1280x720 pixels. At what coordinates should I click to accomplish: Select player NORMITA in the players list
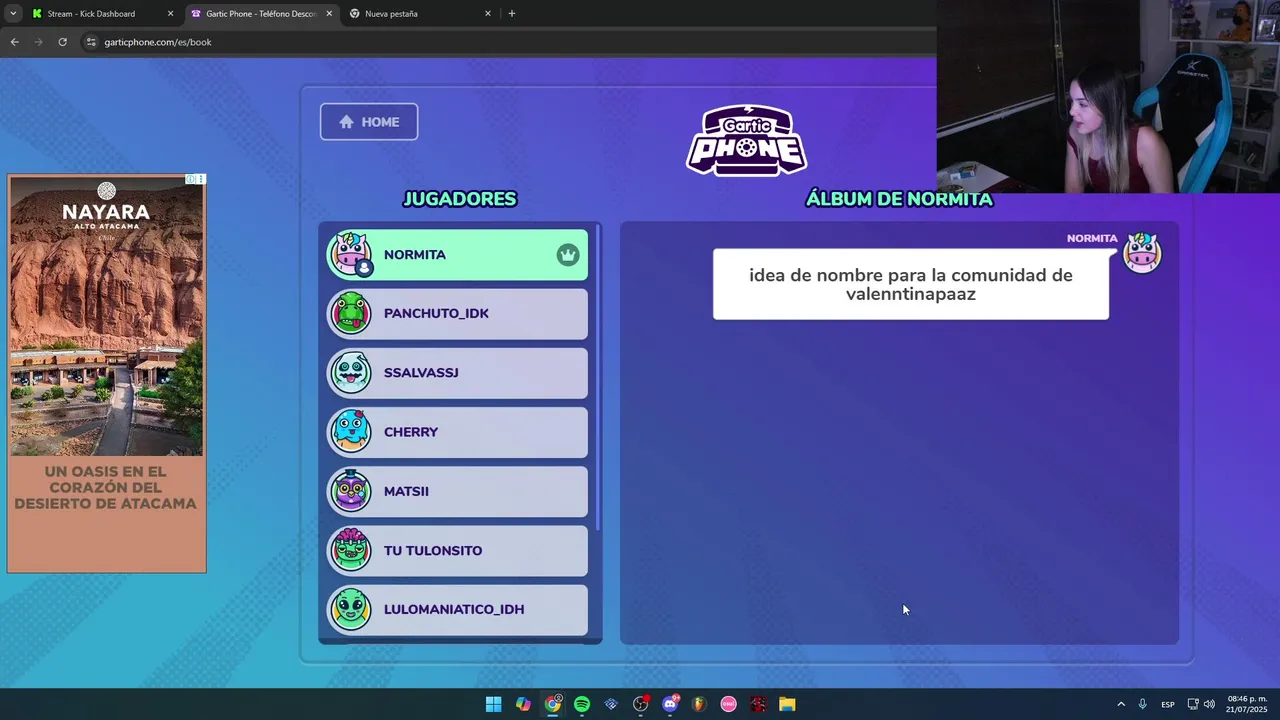pyautogui.click(x=458, y=255)
